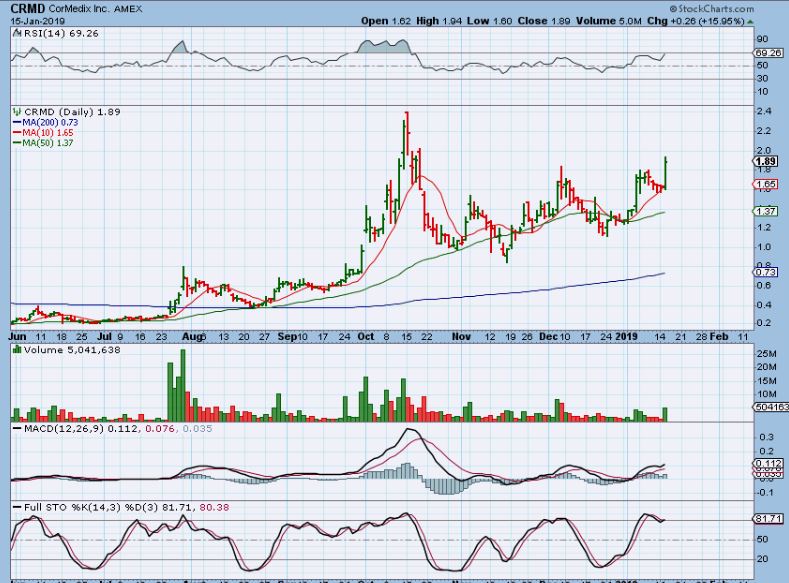Image resolution: width=789 pixels, height=583 pixels.
Task: Click the Volume 5,041,638 panel label
Action: click(72, 350)
